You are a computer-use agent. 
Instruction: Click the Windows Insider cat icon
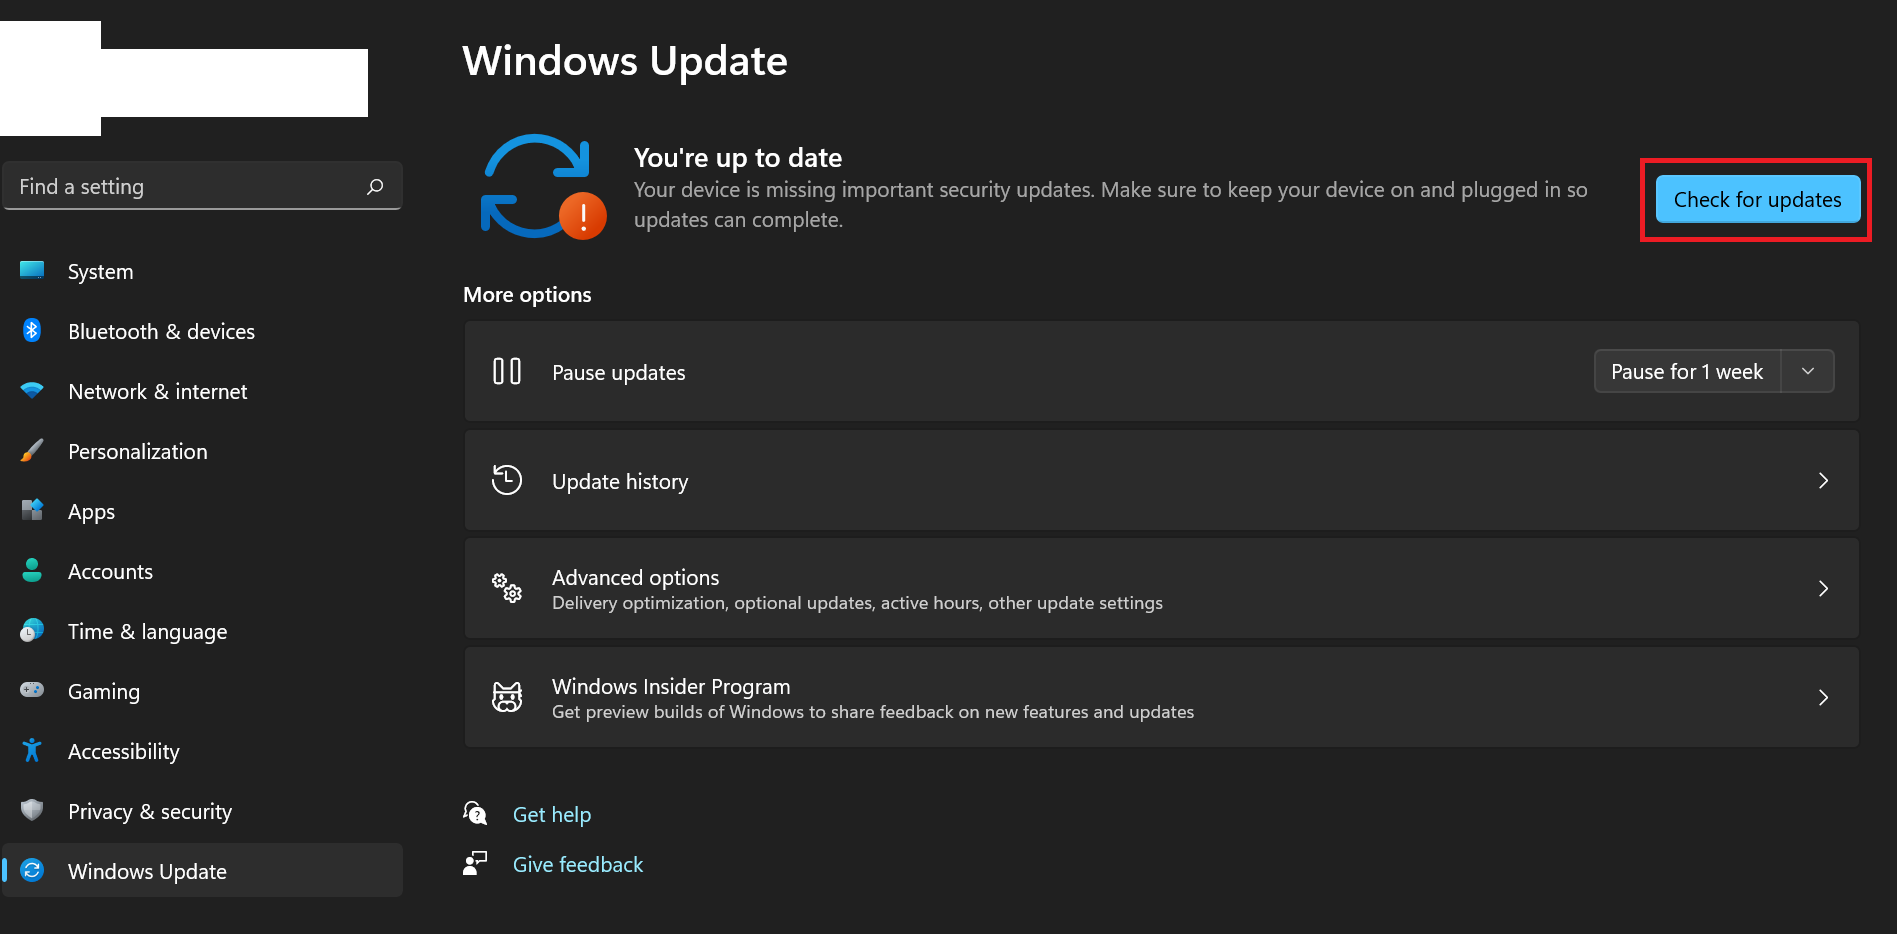click(507, 697)
